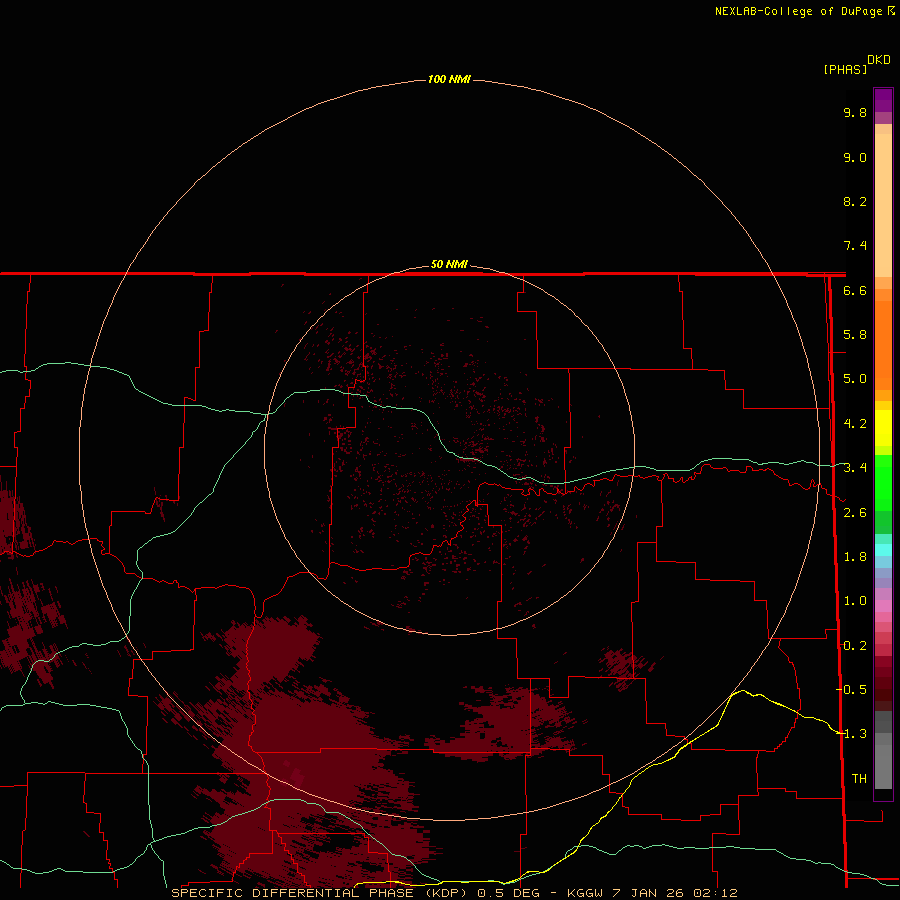Click the 0.5 DEG elevation text in the caption
The image size is (900, 900).
pyautogui.click(x=510, y=893)
